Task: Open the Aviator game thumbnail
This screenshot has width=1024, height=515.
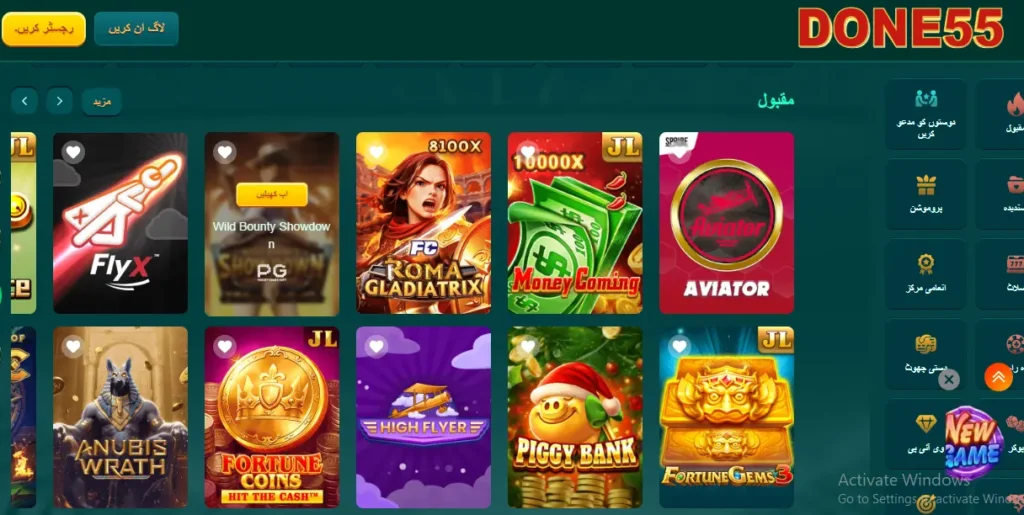Action: point(726,223)
